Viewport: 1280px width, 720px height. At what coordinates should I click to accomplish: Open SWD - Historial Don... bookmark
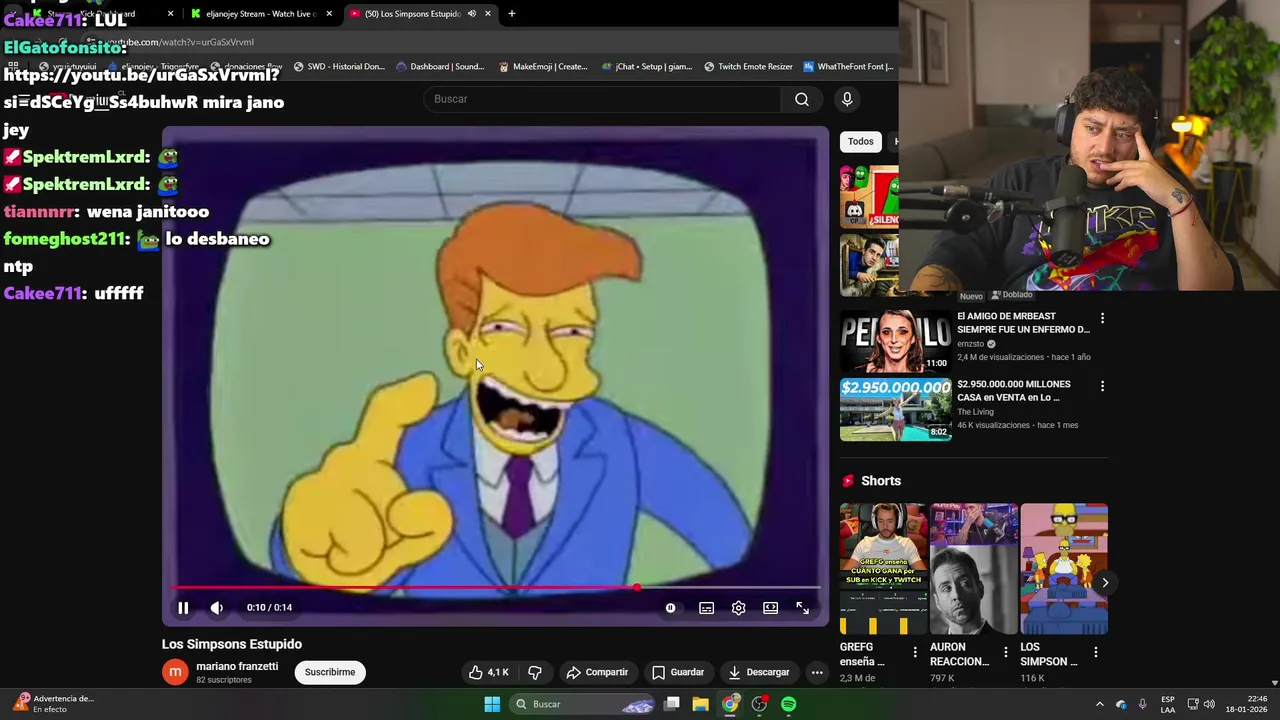339,67
